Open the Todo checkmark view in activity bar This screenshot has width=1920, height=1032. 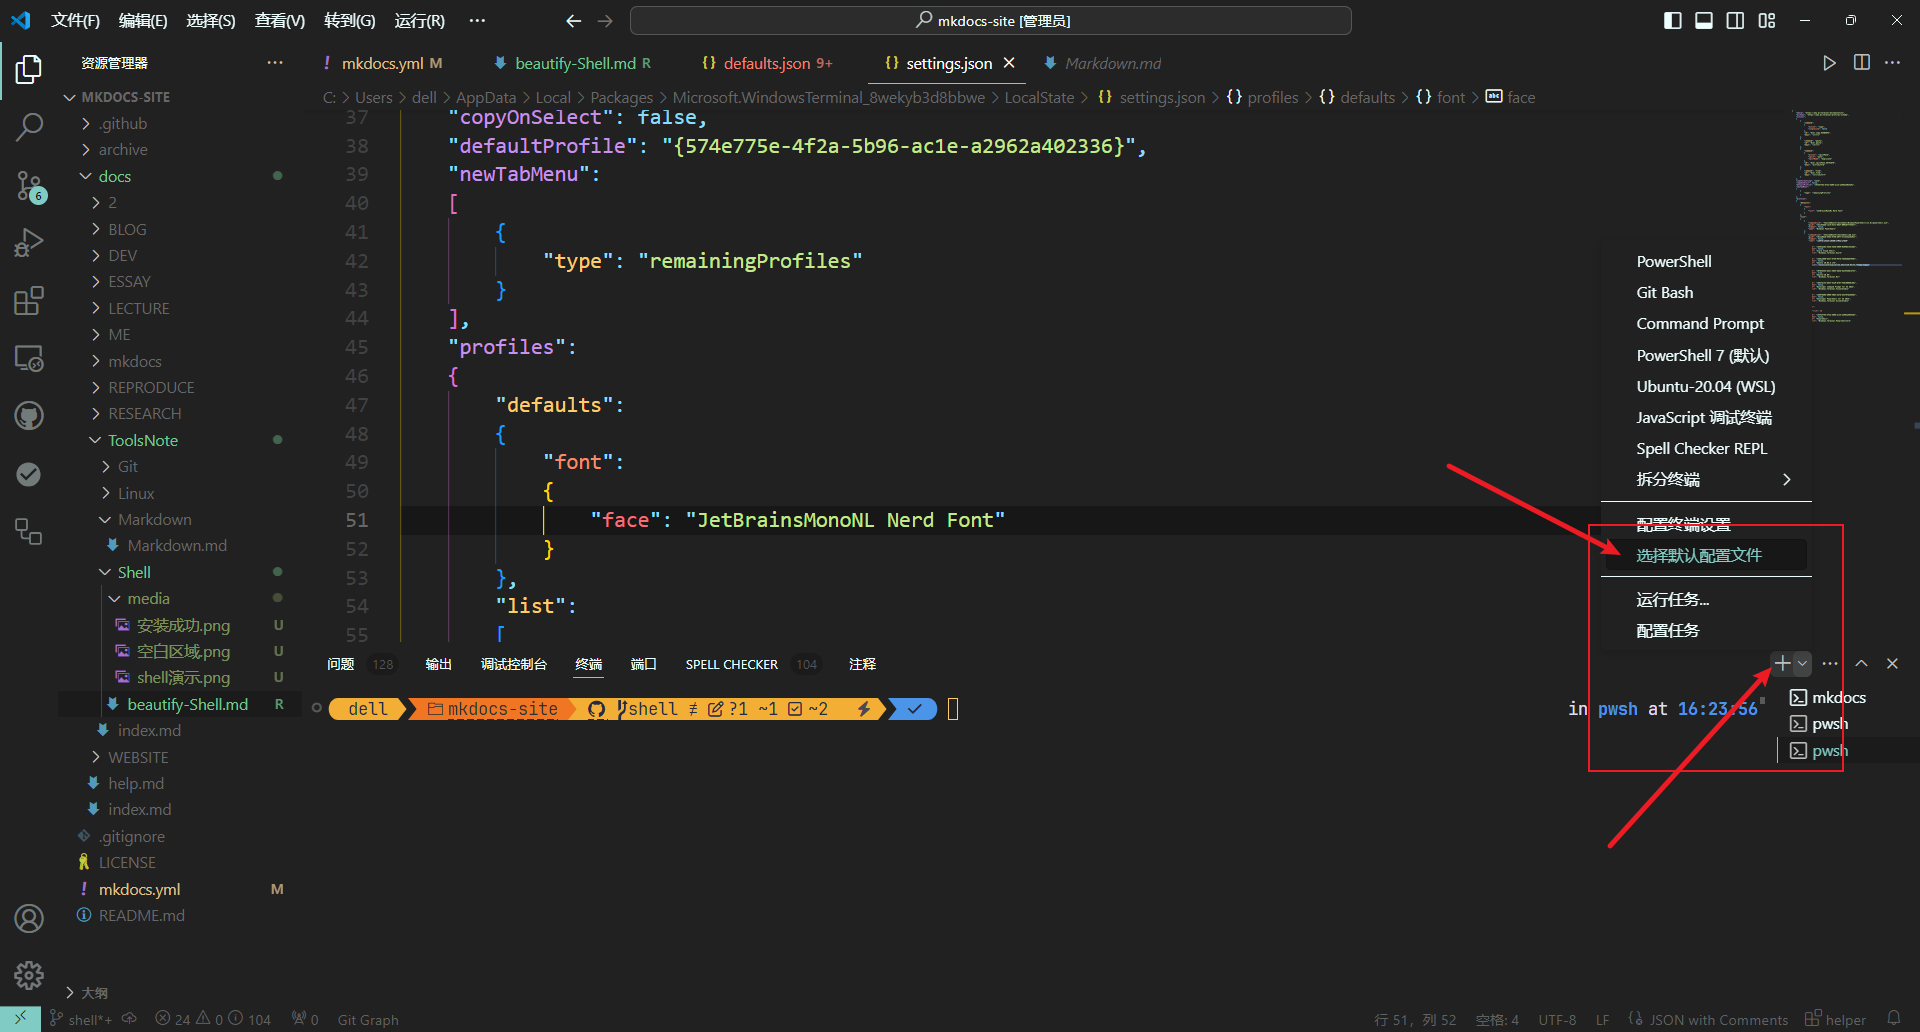pyautogui.click(x=29, y=474)
